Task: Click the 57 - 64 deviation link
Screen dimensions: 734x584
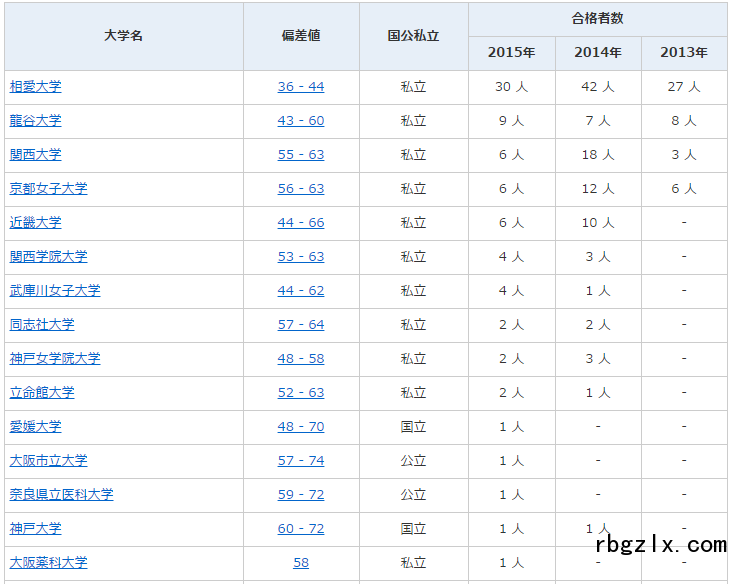Action: [301, 325]
